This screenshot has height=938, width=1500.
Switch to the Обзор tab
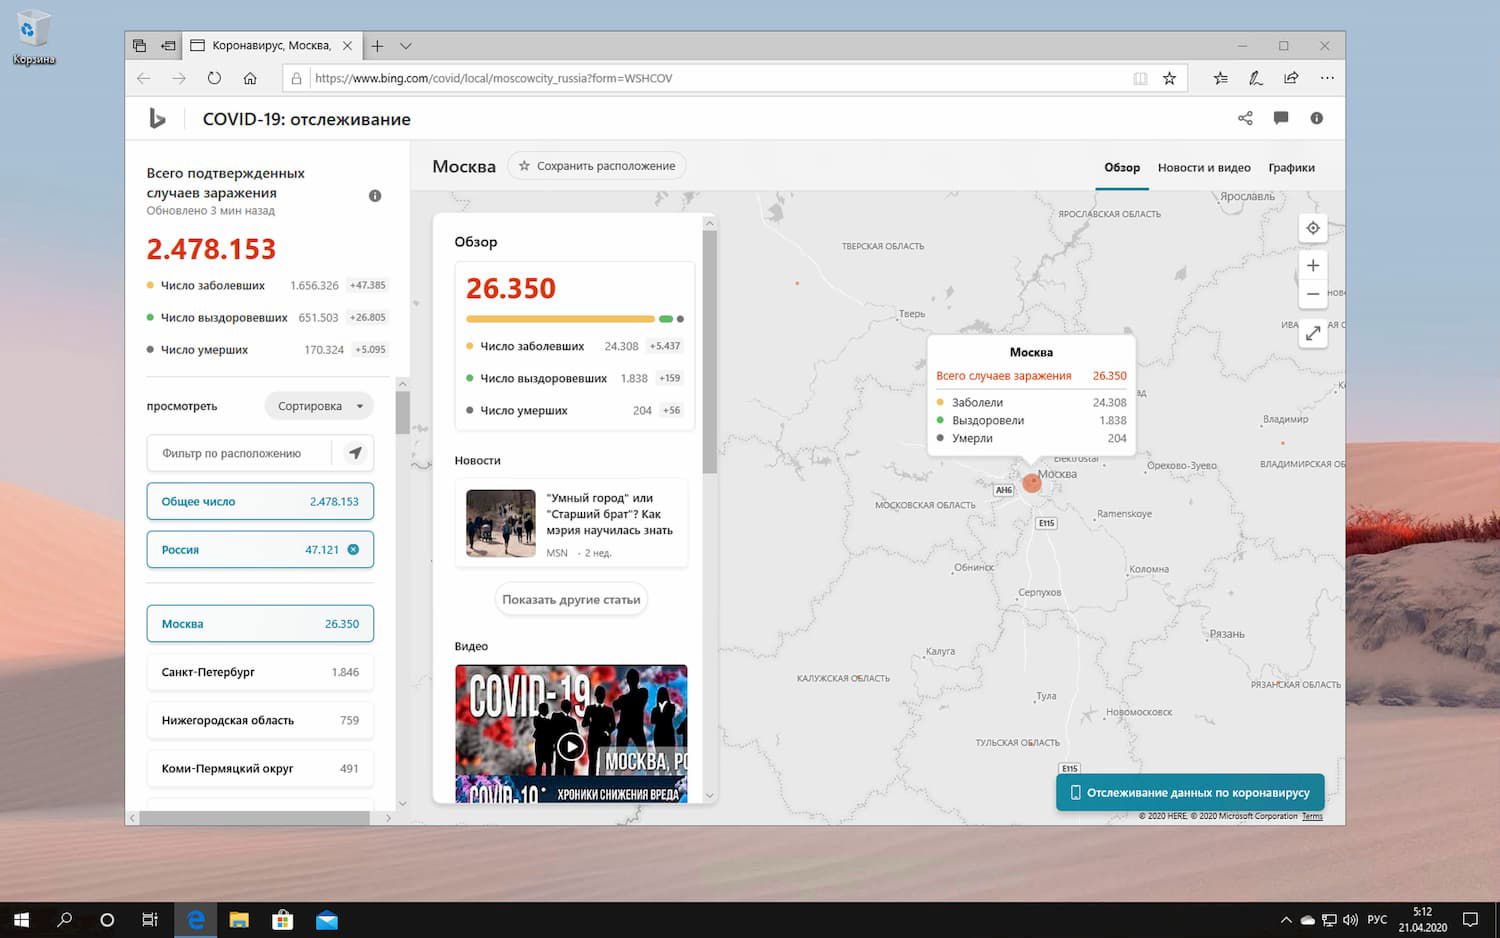tap(1122, 168)
